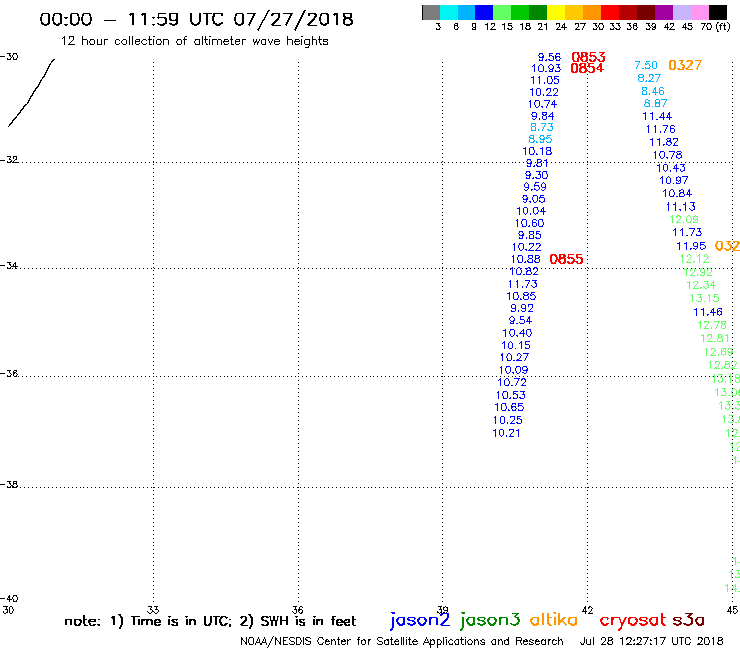Click wave height value 11.05
Image resolution: width=740 pixels, height=650 pixels.
[545, 80]
